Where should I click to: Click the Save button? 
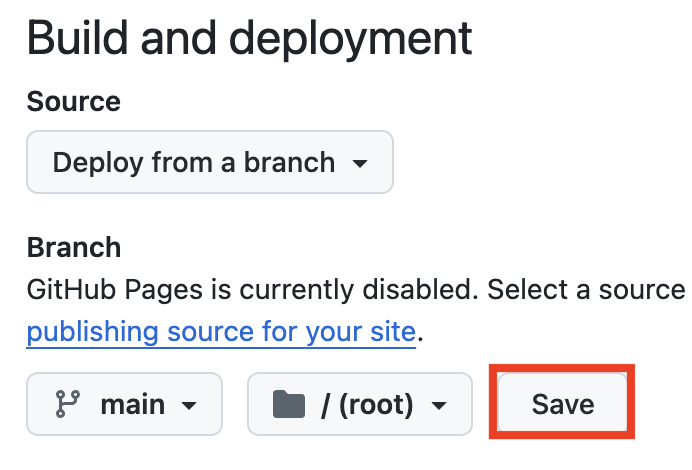(x=562, y=403)
